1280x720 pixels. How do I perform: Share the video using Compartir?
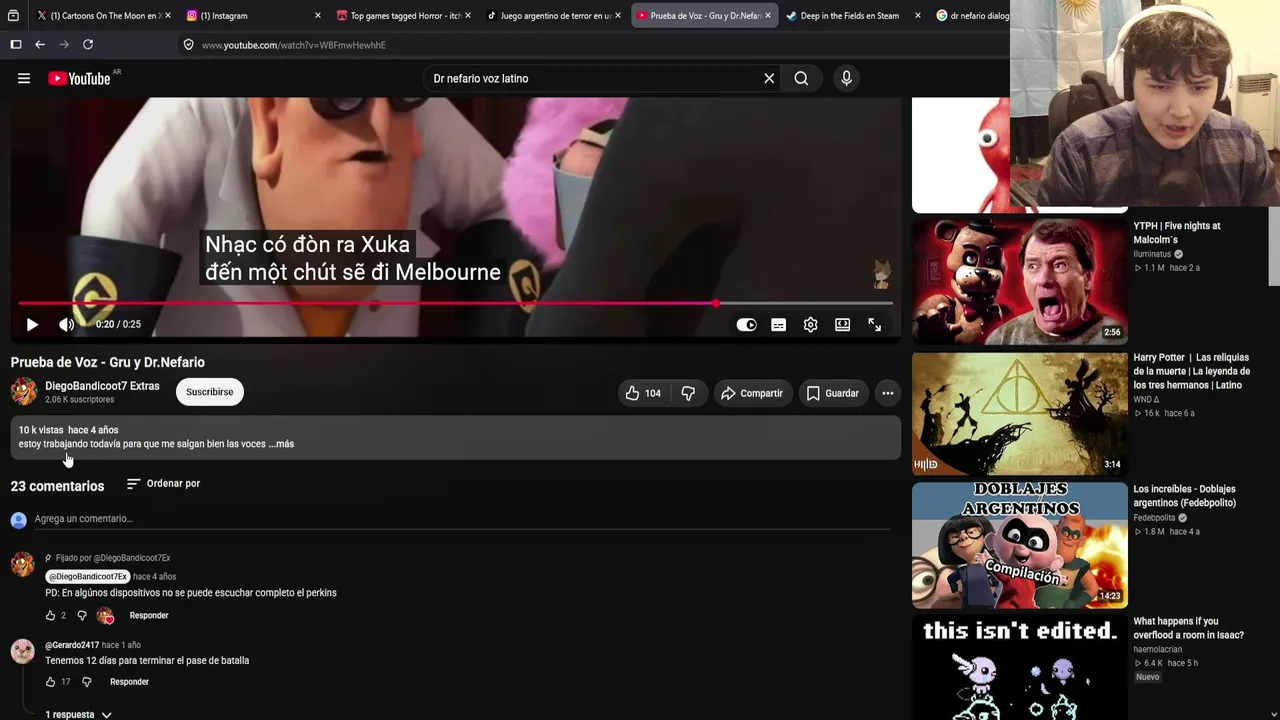[x=752, y=393]
